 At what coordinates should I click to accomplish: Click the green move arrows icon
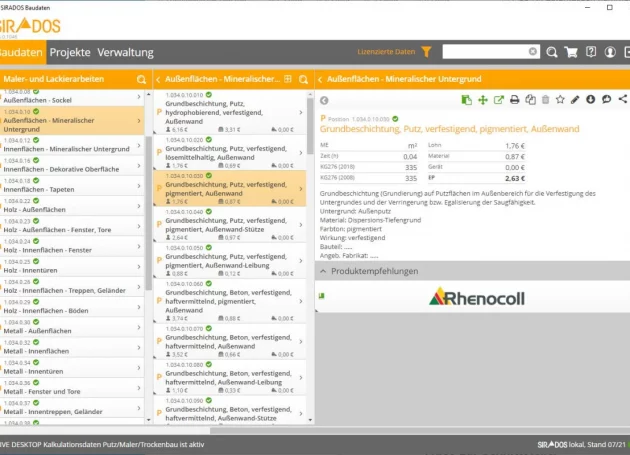[x=483, y=100]
